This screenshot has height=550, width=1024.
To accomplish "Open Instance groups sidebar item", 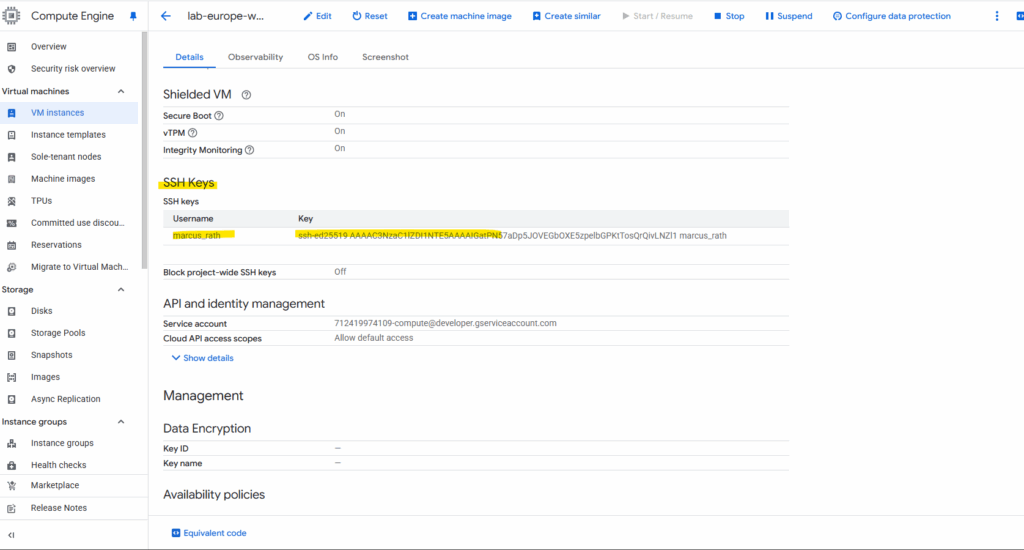I will [x=62, y=443].
